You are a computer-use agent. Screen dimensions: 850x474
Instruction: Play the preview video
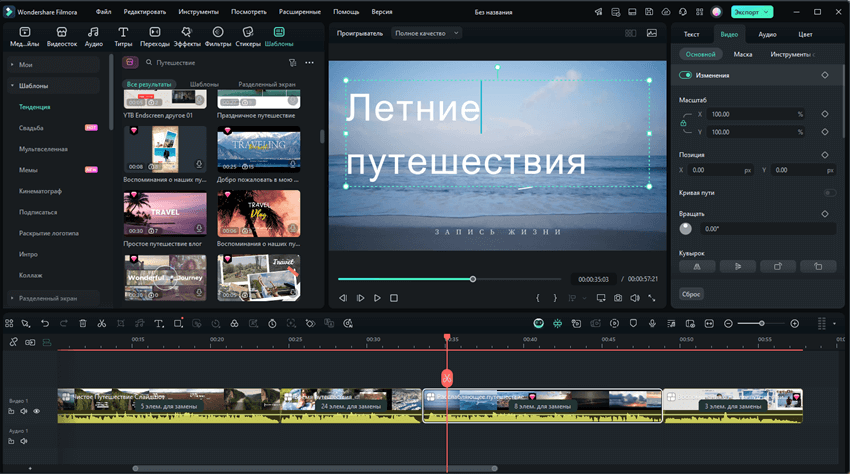377,298
